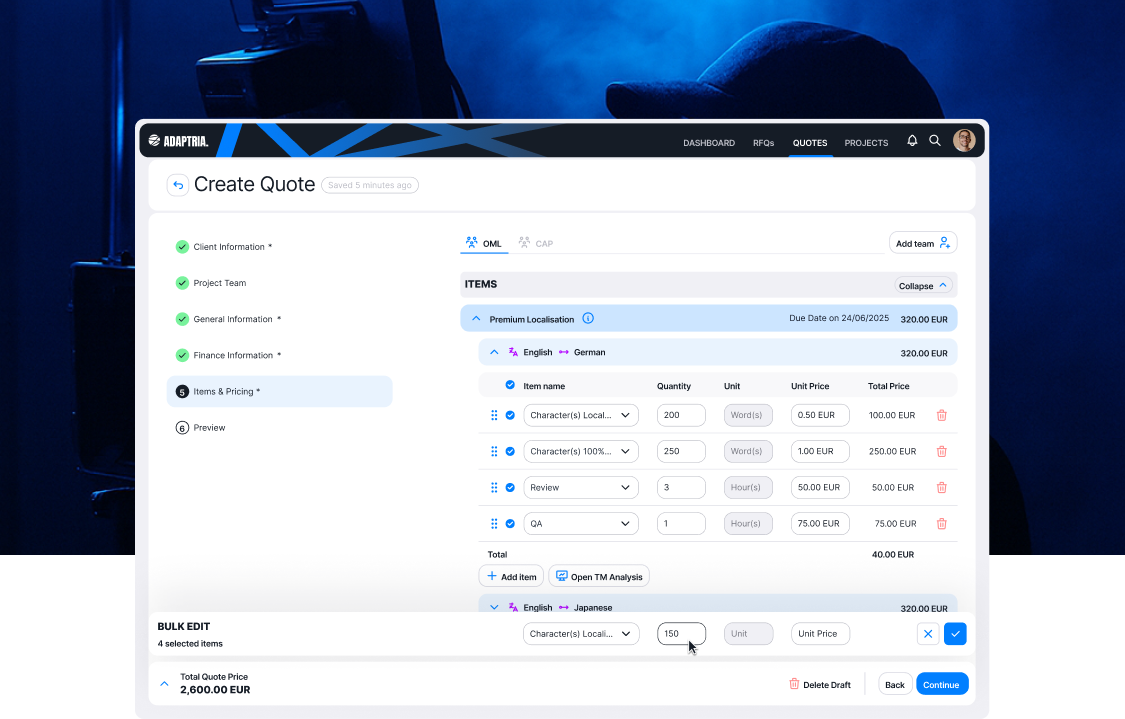Select the Quotes nav item
Image resolution: width=1125 pixels, height=719 pixels.
coord(810,143)
